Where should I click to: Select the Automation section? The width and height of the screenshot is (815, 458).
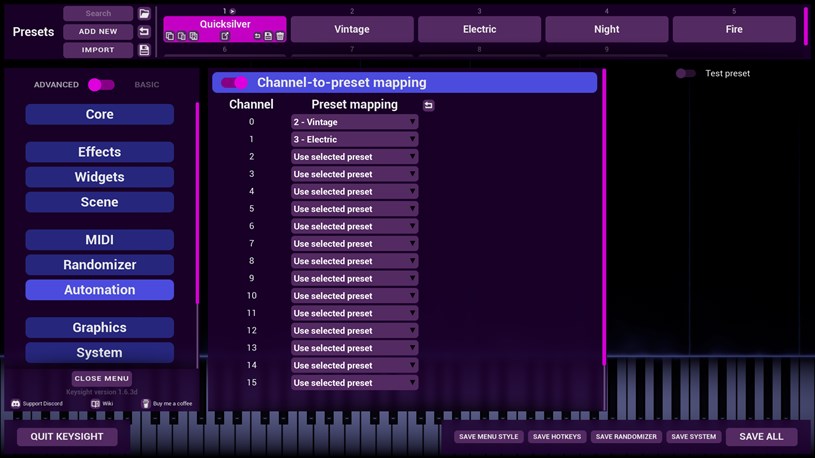(99, 290)
